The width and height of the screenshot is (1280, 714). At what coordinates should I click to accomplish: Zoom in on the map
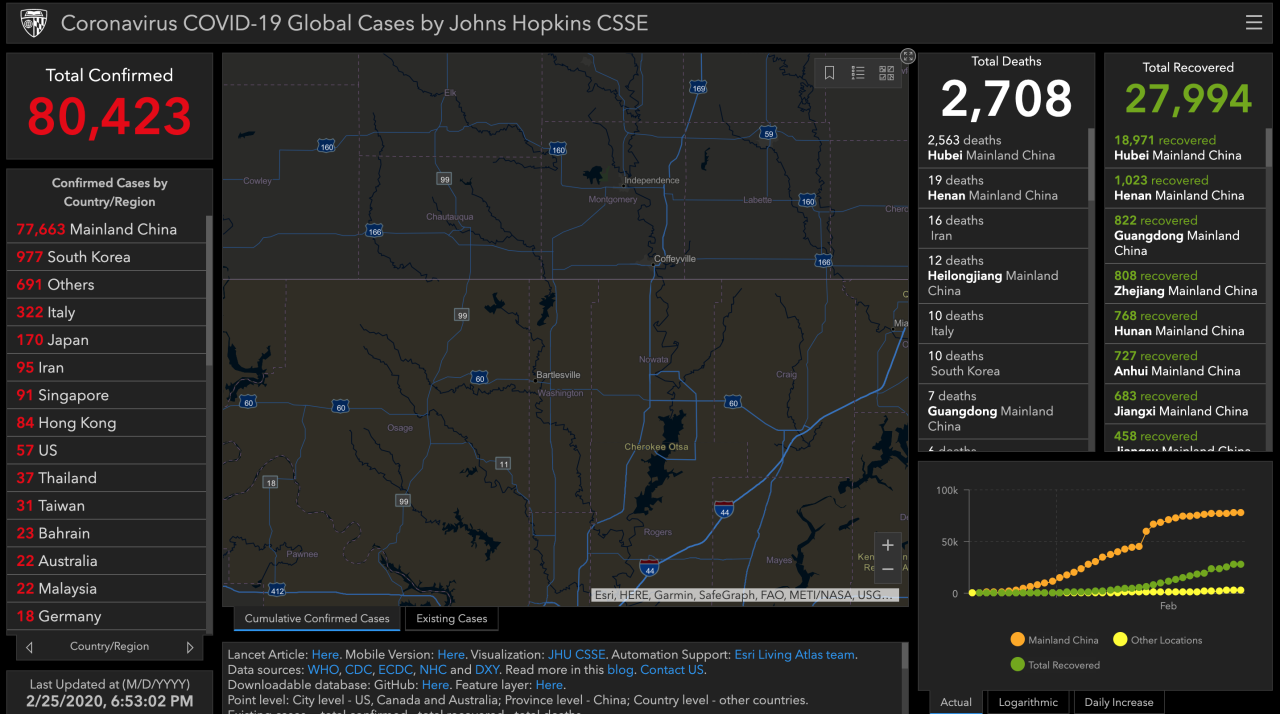887,545
